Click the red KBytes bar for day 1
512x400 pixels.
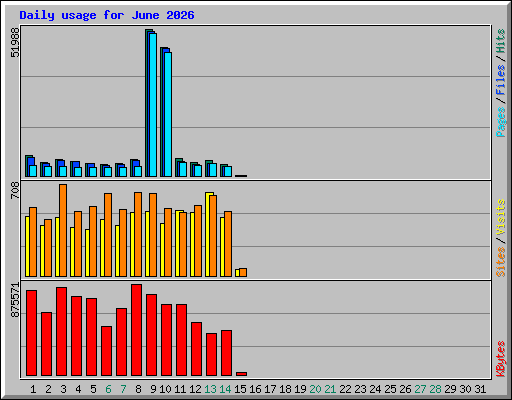pos(32,333)
